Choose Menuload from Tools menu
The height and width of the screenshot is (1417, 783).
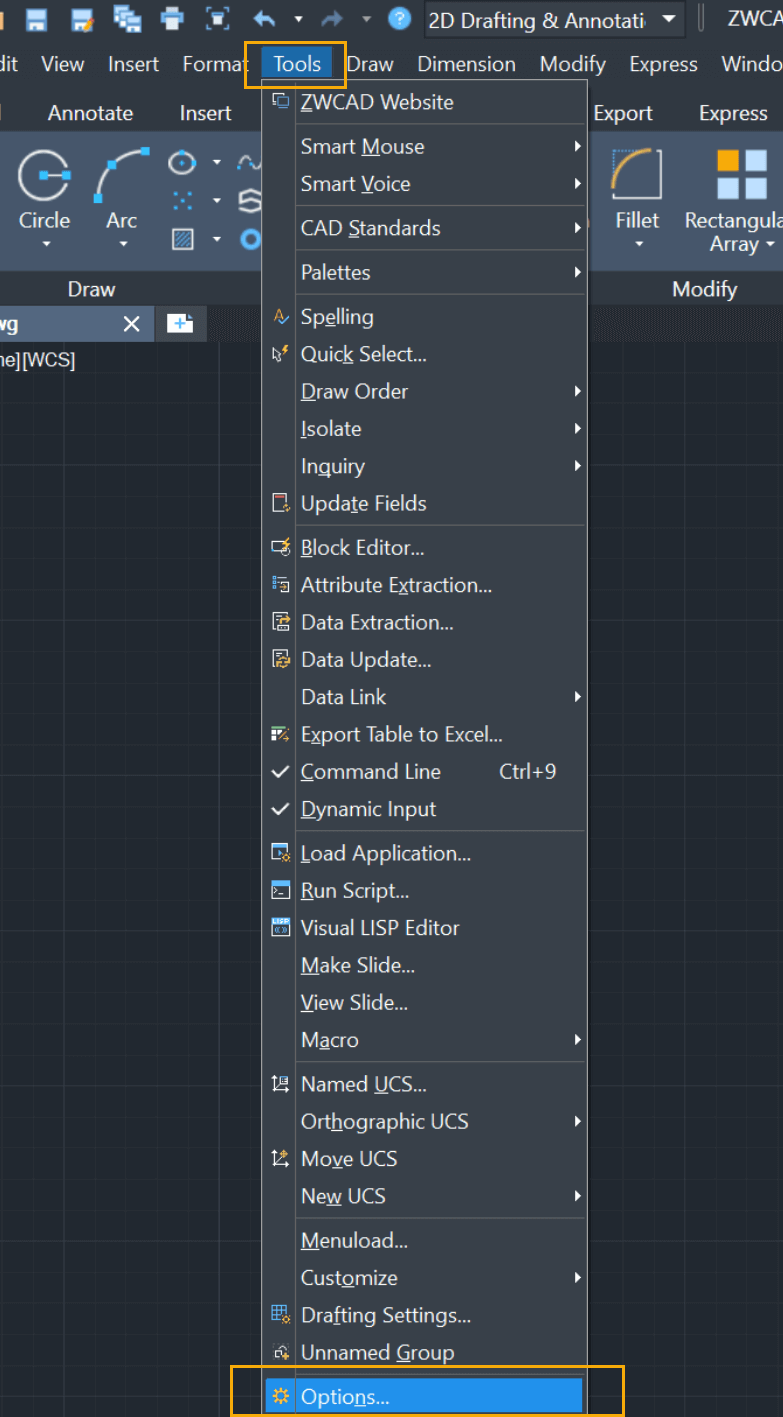point(424,1241)
